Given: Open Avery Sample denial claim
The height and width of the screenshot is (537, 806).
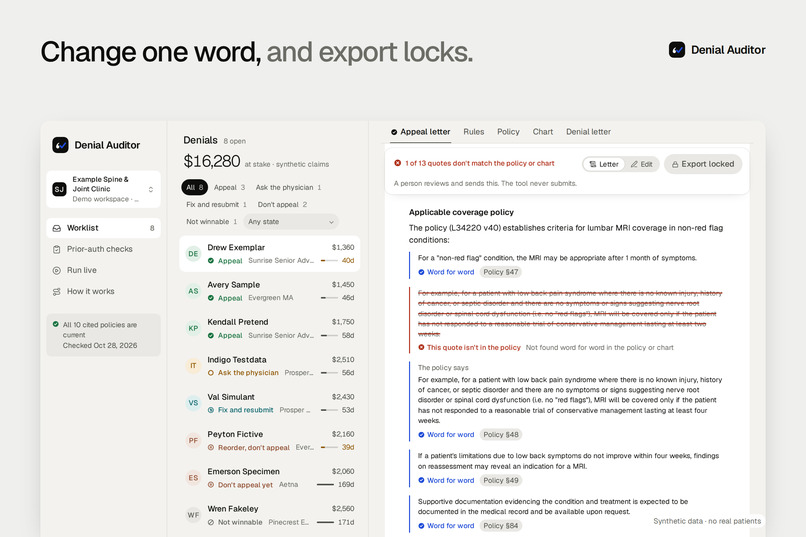Looking at the screenshot, I should (269, 291).
